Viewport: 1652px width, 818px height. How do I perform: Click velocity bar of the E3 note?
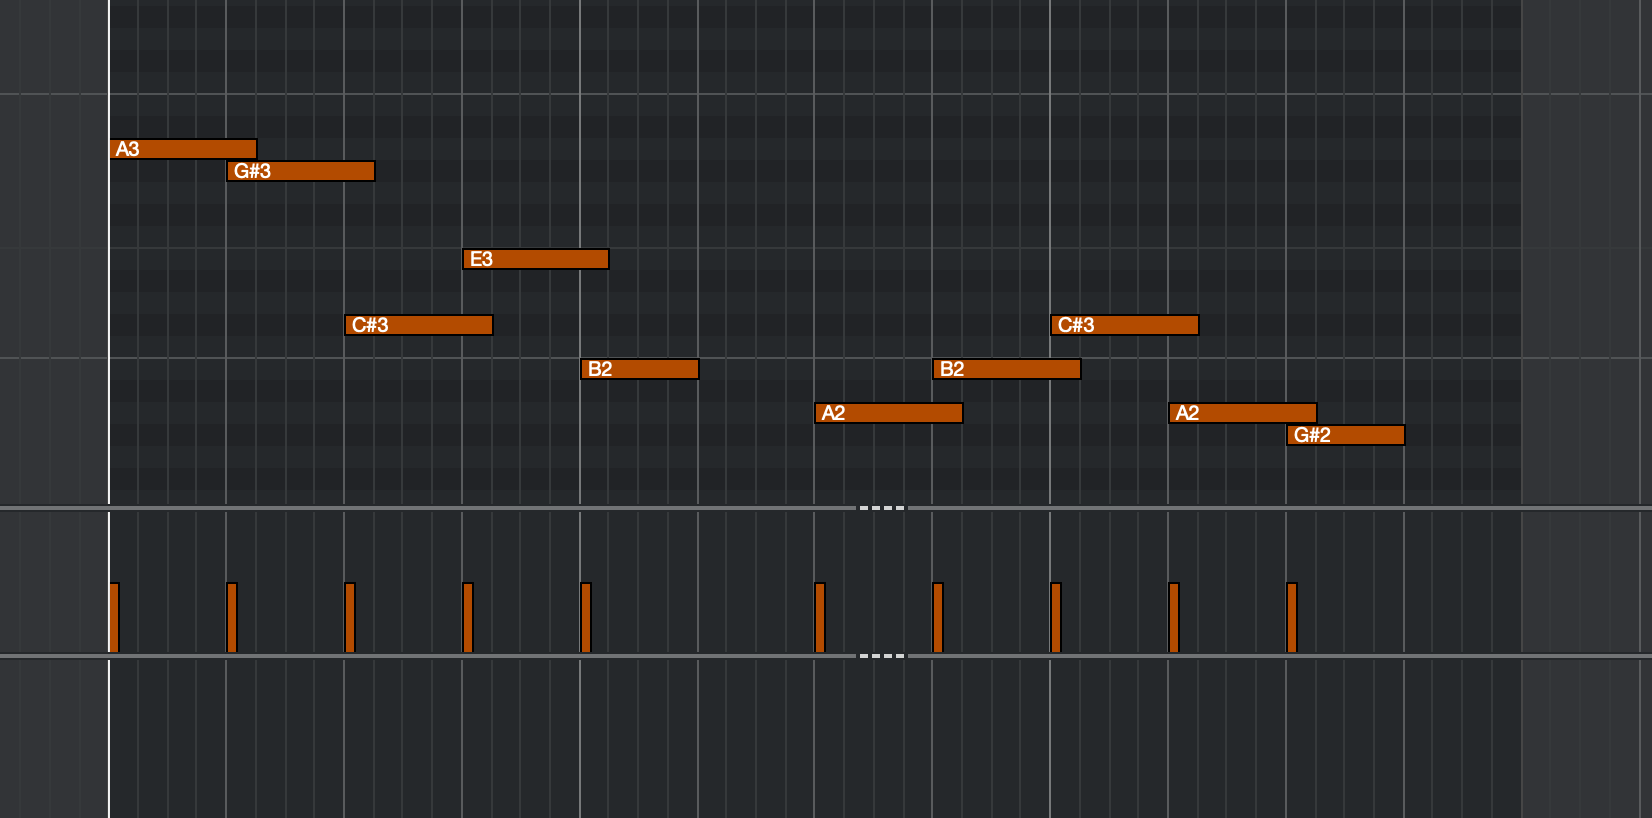click(x=468, y=618)
